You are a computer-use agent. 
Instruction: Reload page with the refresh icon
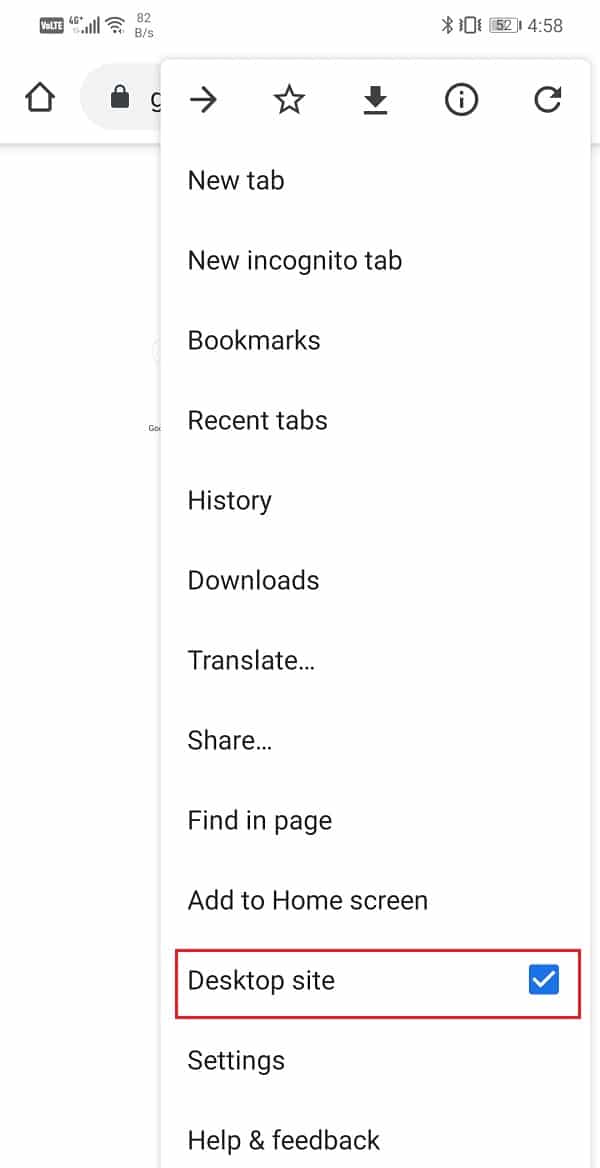click(x=548, y=100)
